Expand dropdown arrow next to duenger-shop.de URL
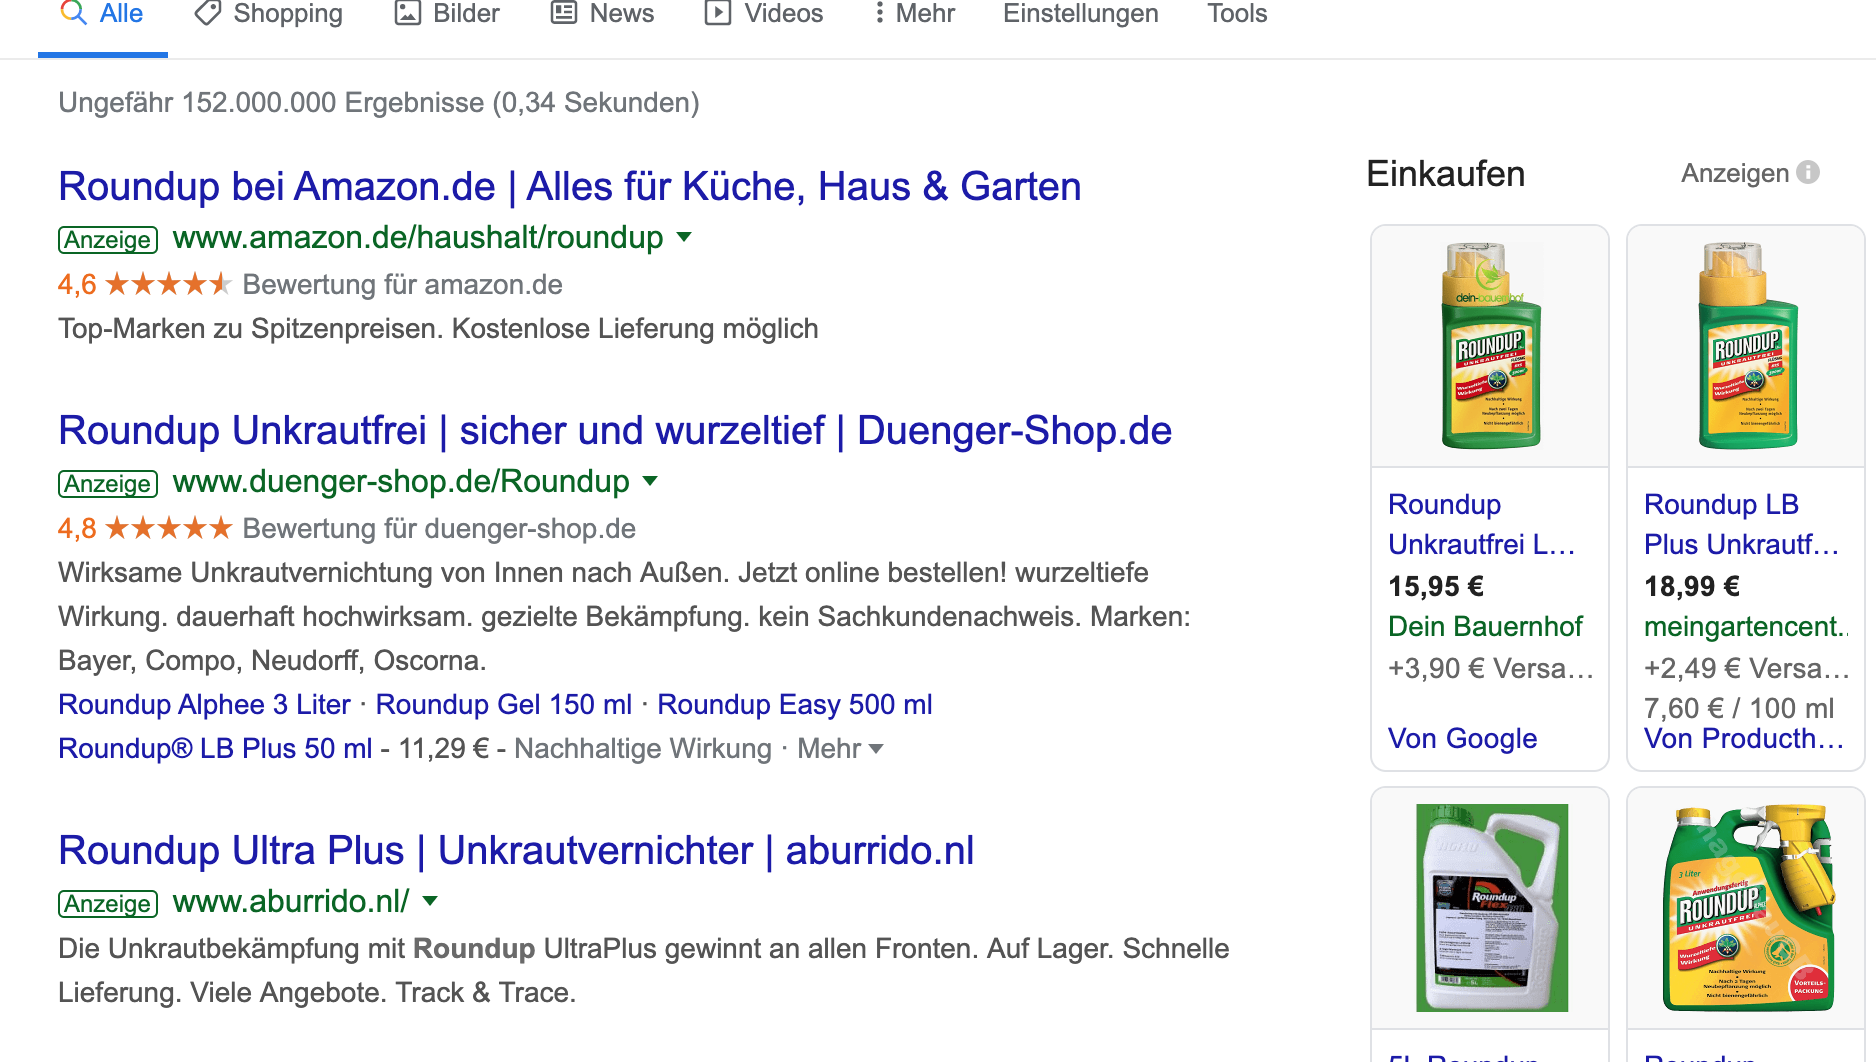 pos(650,481)
